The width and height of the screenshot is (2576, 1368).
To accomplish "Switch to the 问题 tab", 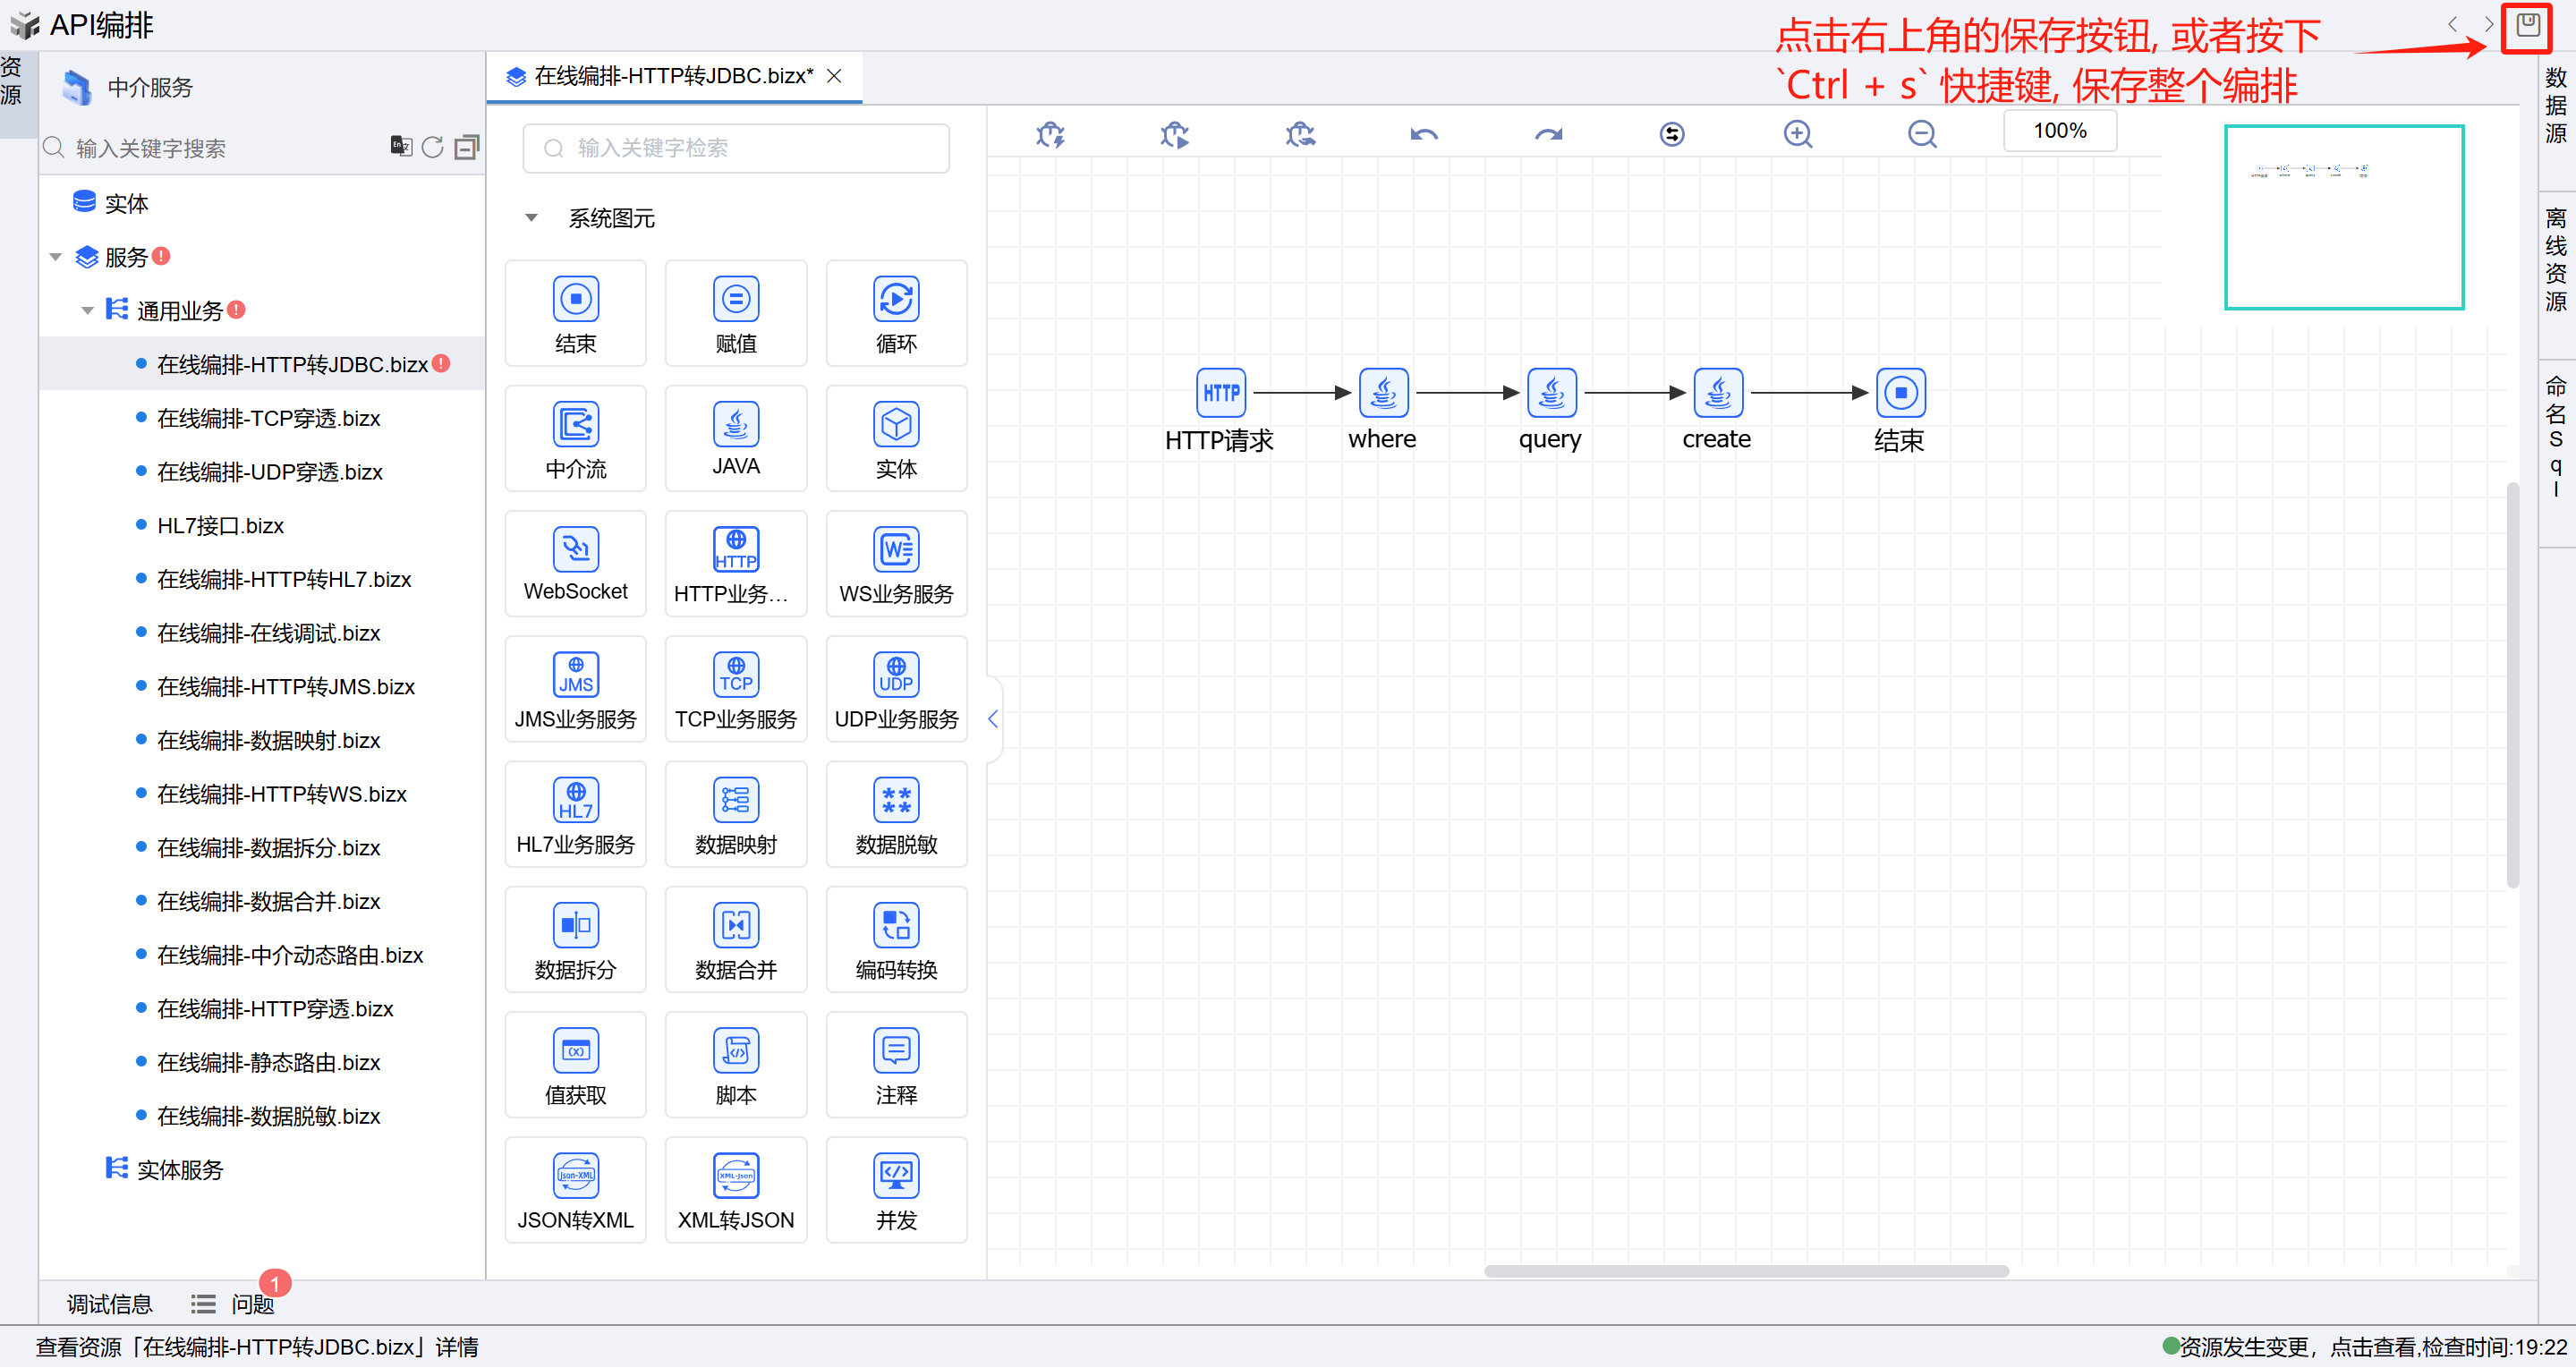I will coord(251,1304).
